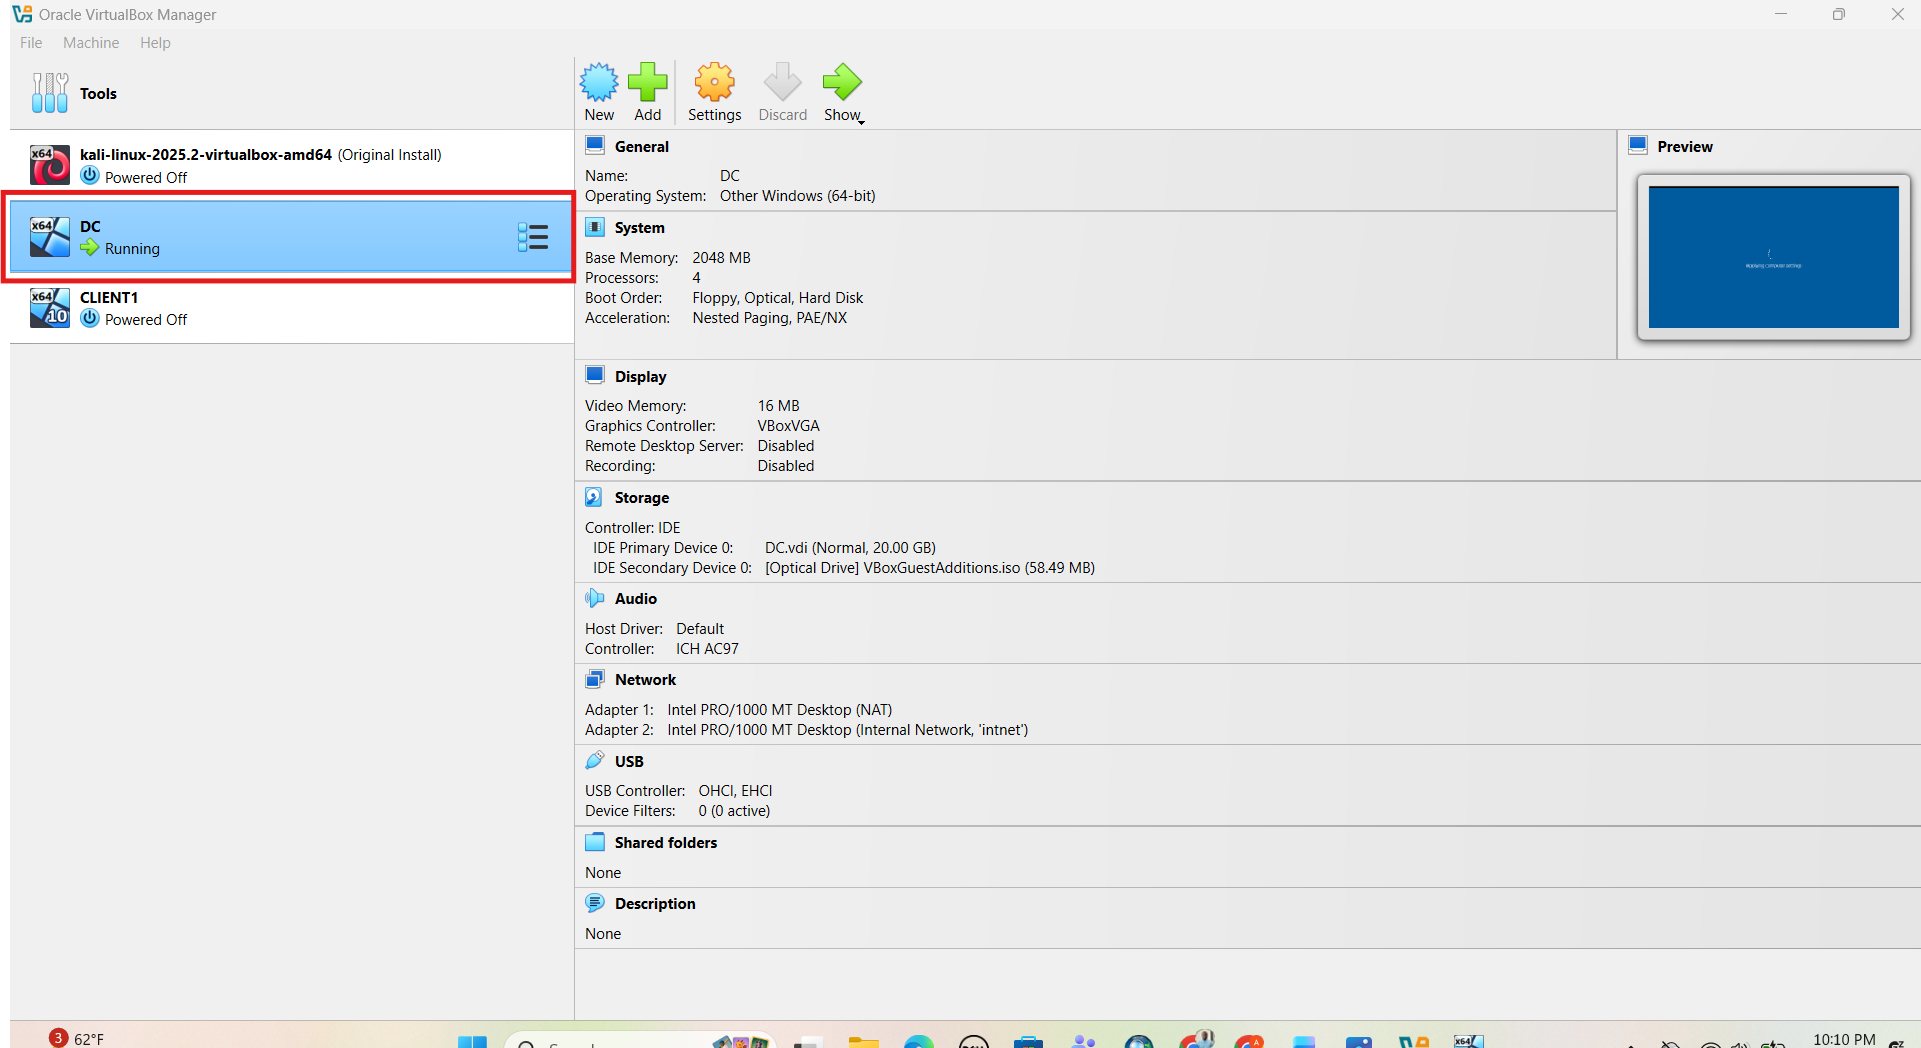Click the System section chip icon
This screenshot has height=1048, width=1921.
595,227
